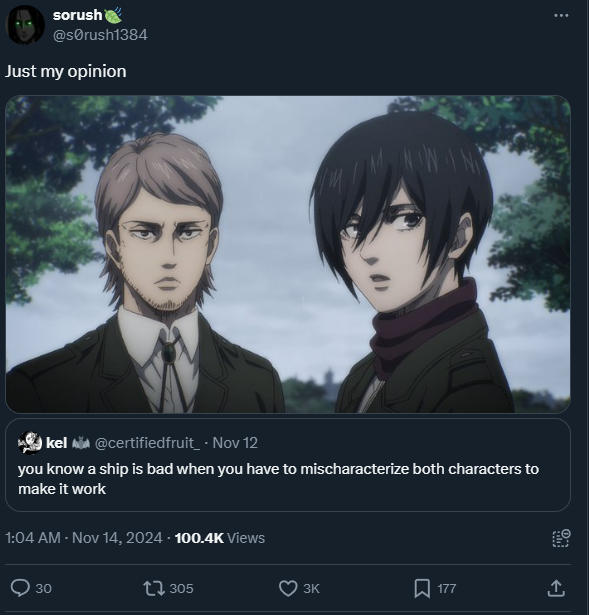Open kel's small avatar in quoted post
Viewport: 589px width, 615px height.
[30, 443]
